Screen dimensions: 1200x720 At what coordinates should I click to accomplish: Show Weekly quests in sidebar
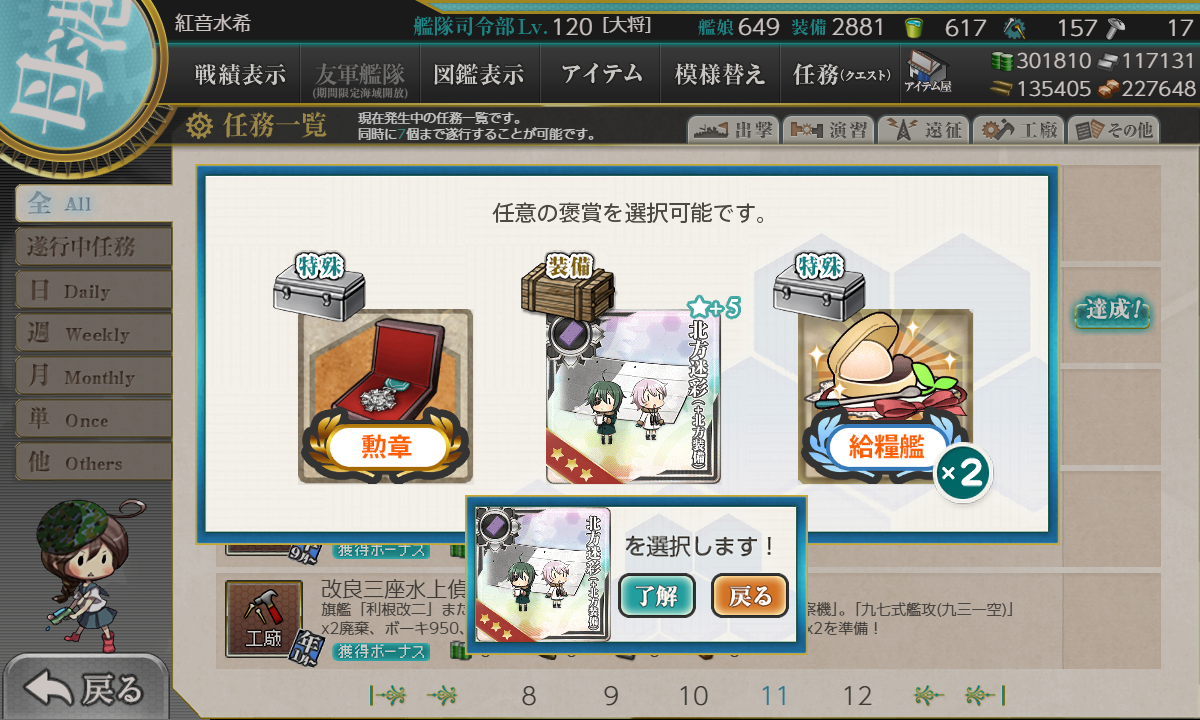click(x=93, y=334)
